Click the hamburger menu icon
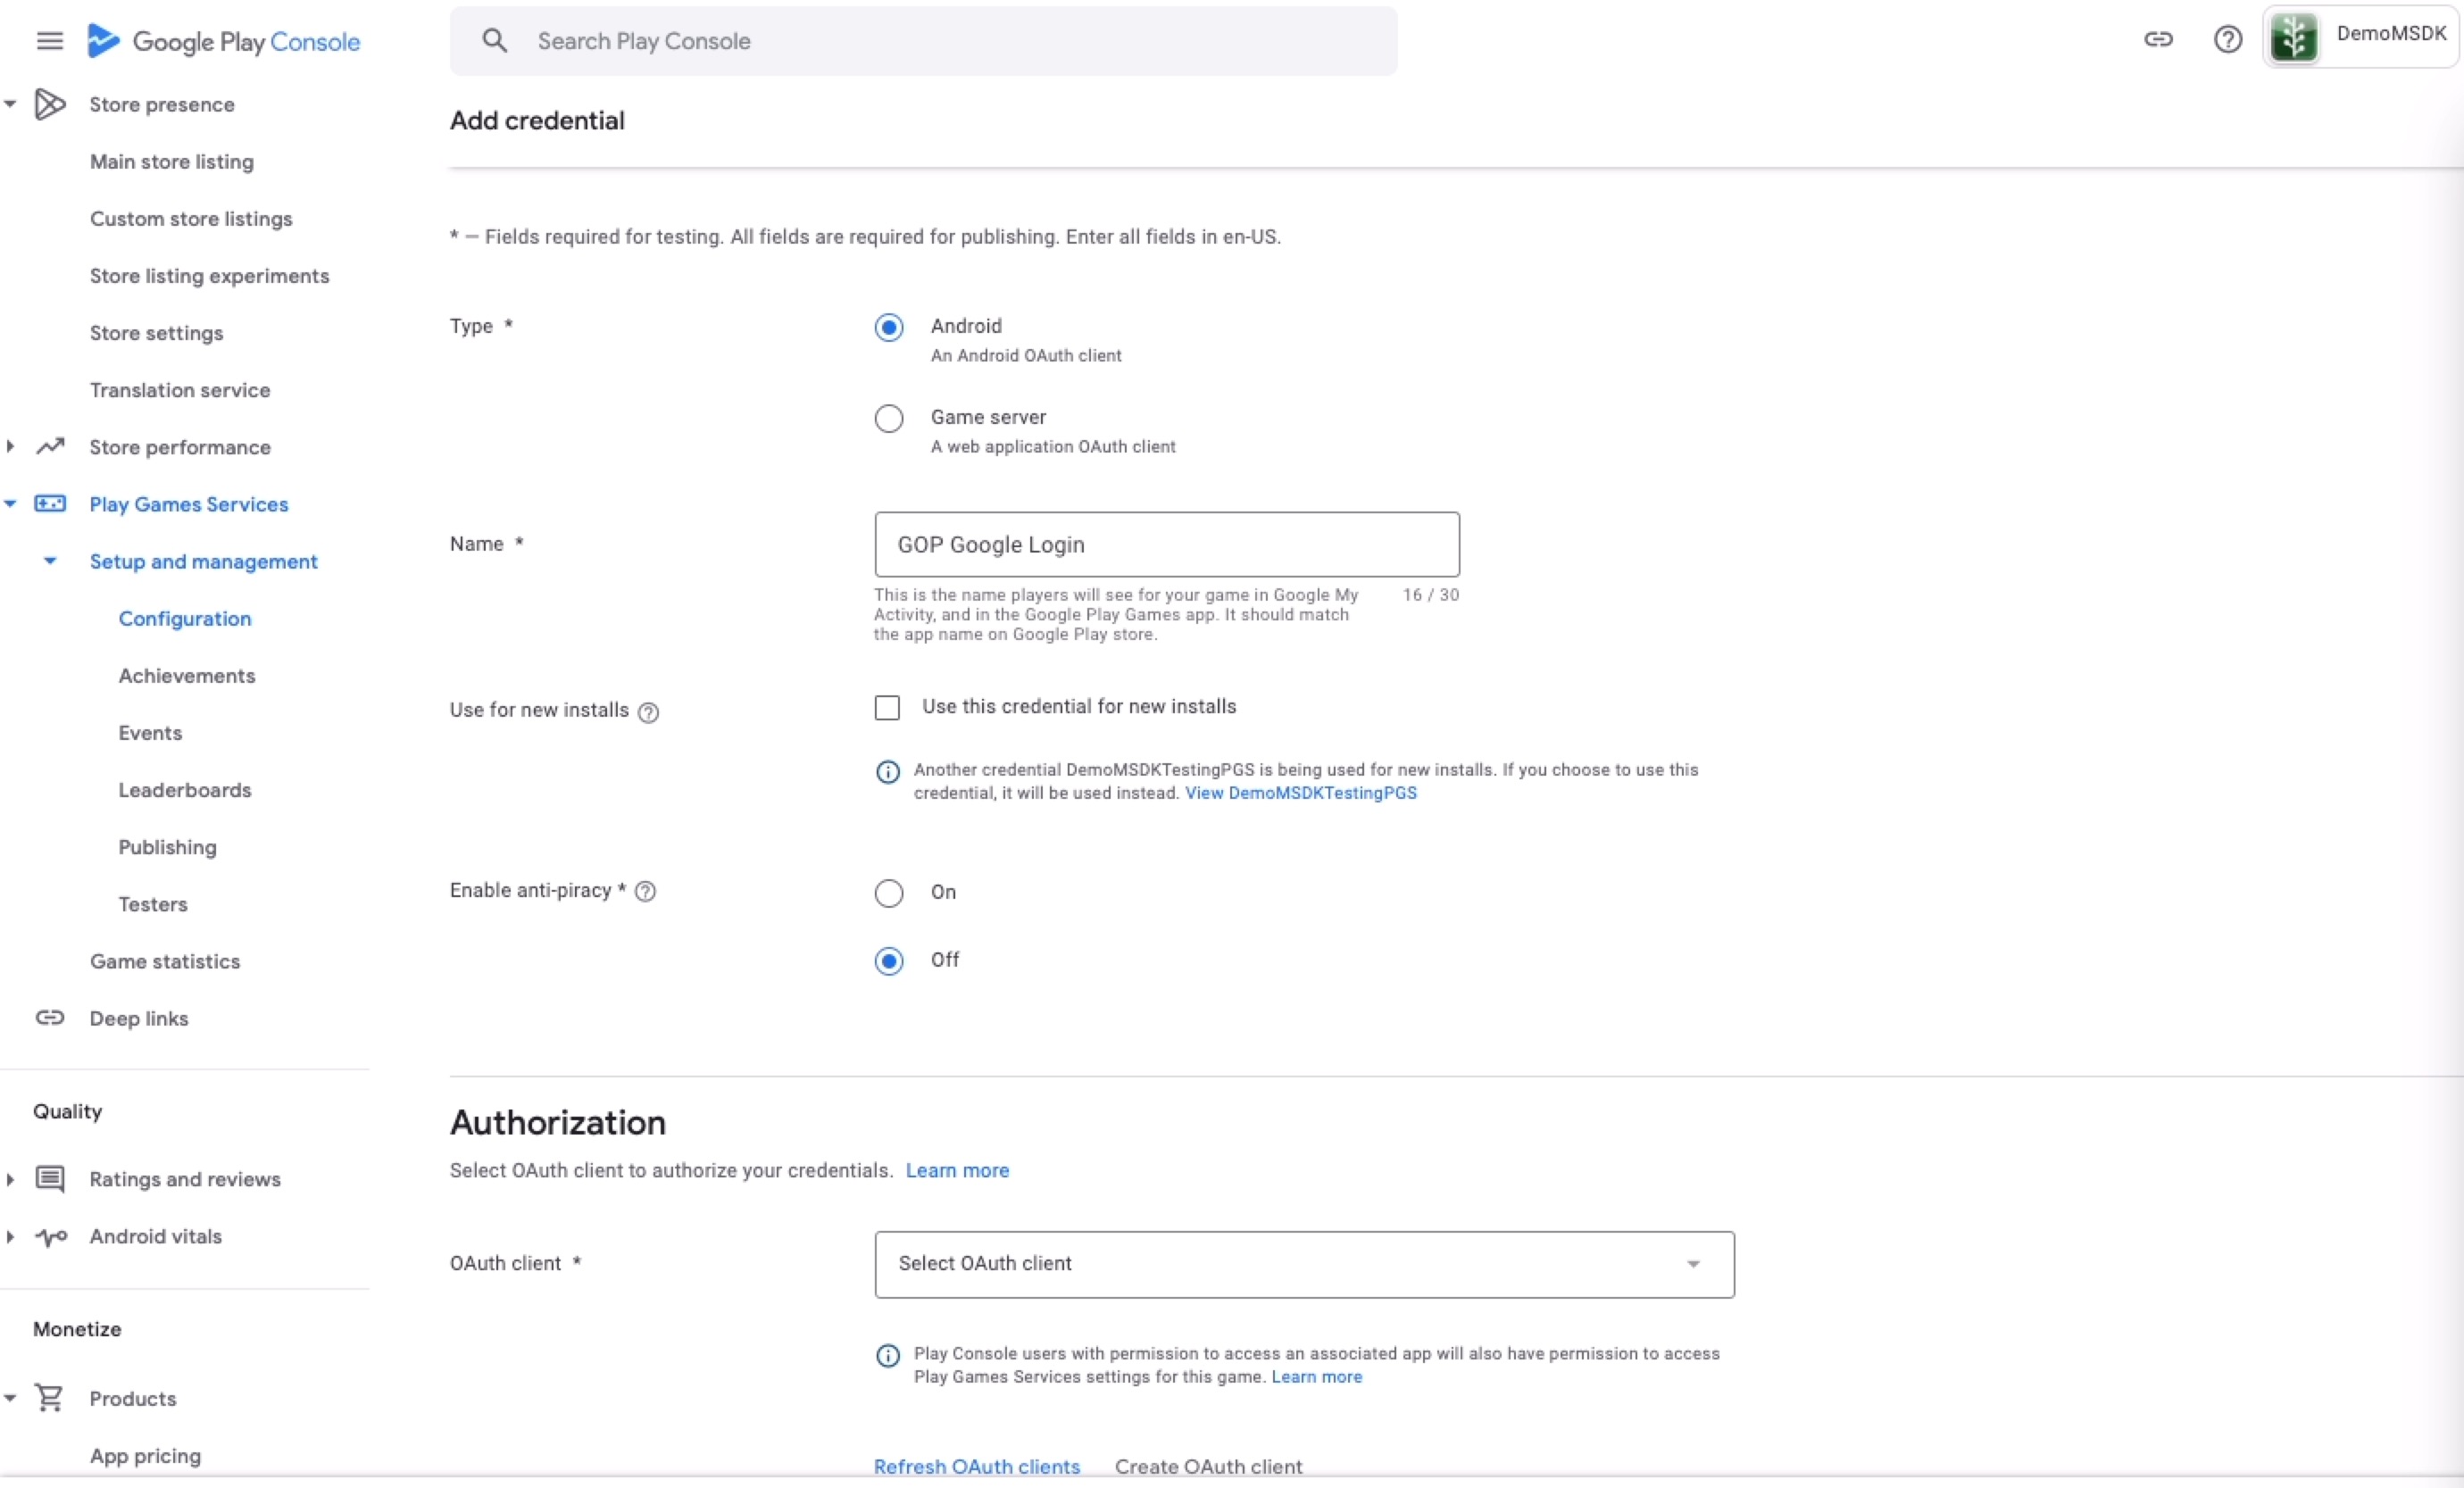This screenshot has width=2464, height=1488. point(49,41)
